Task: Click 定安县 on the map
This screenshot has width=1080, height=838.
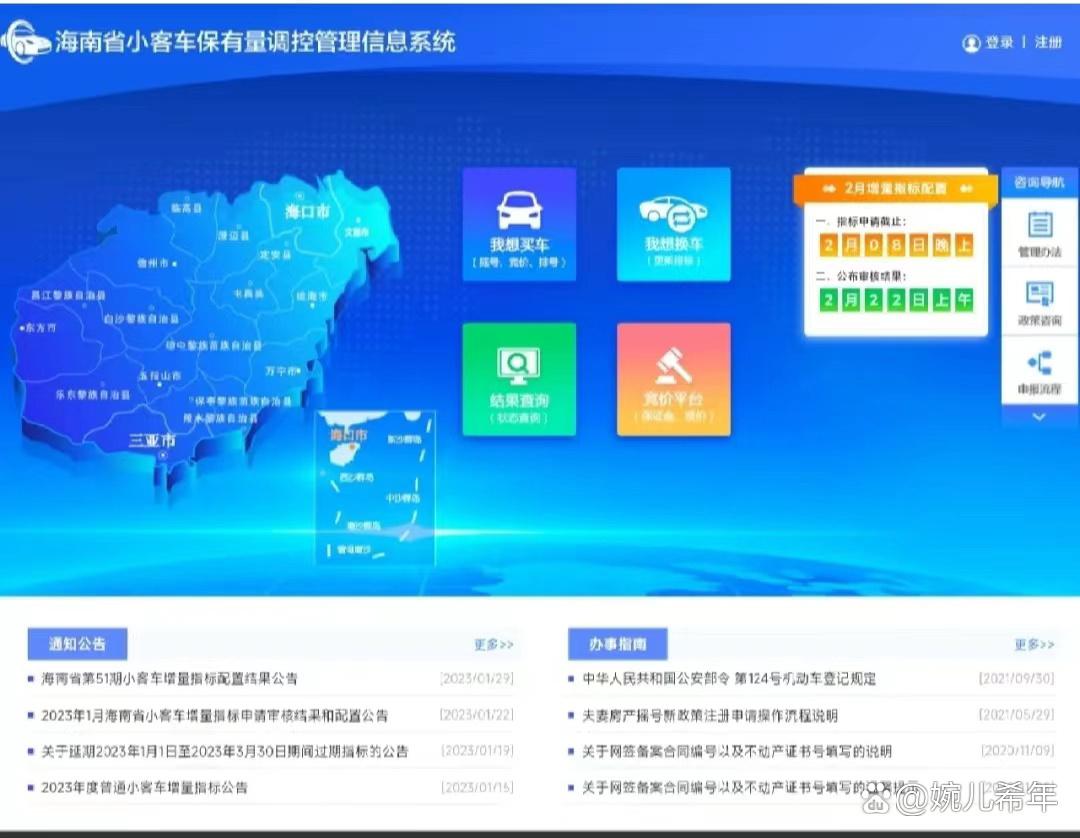Action: [275, 255]
